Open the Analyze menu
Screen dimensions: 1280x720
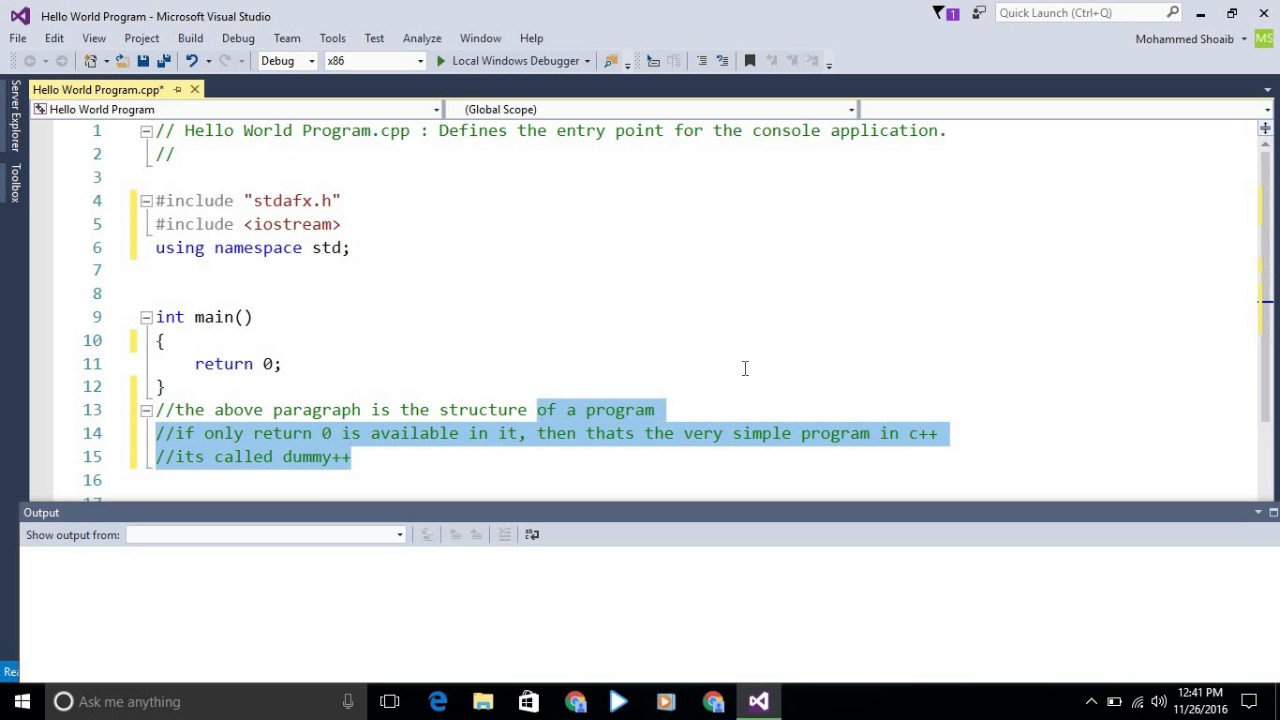[422, 38]
